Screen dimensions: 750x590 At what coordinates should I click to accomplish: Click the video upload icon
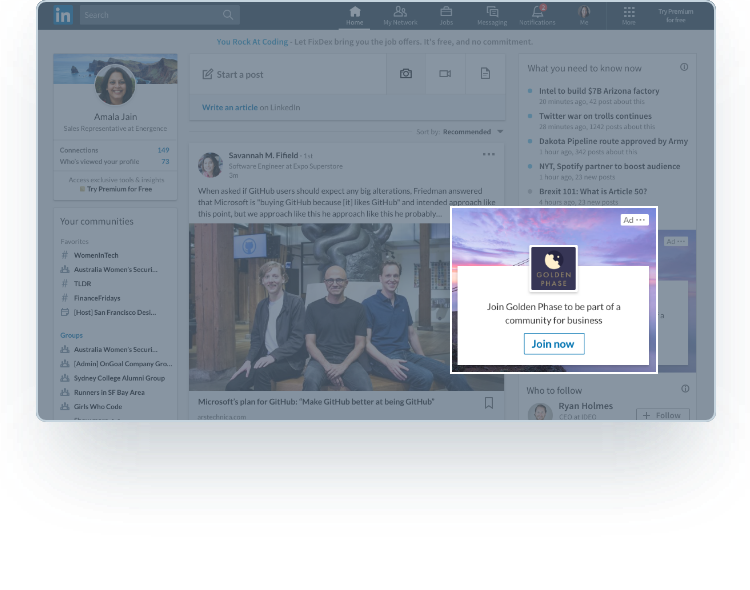[445, 73]
